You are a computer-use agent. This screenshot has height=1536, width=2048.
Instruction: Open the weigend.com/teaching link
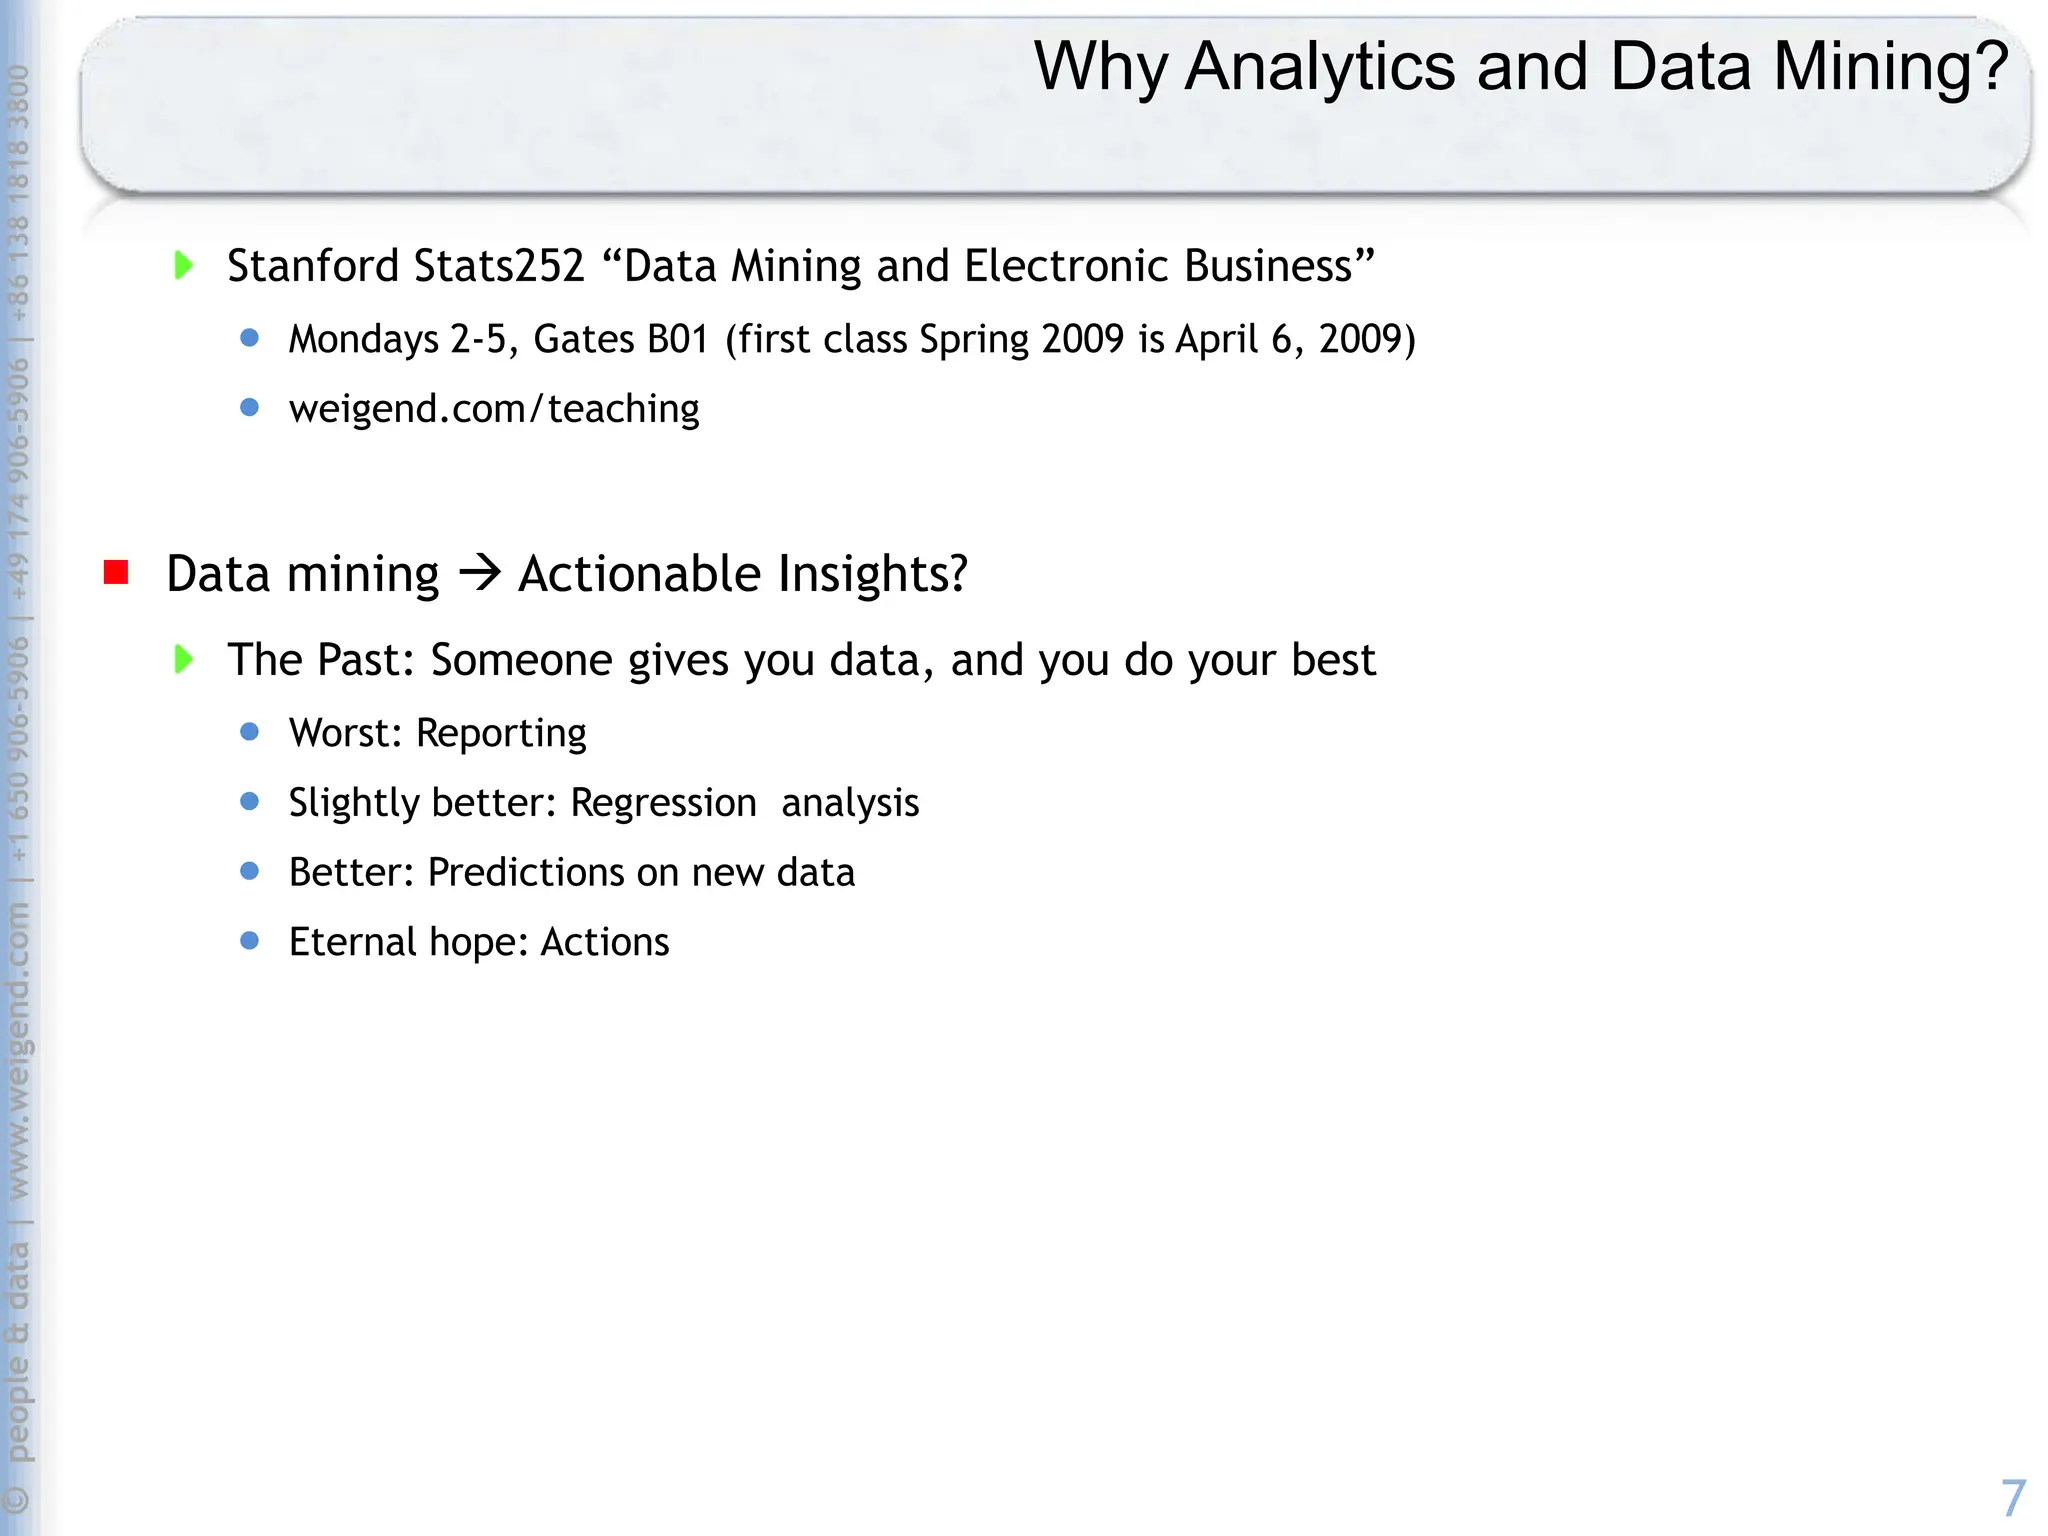pyautogui.click(x=494, y=409)
